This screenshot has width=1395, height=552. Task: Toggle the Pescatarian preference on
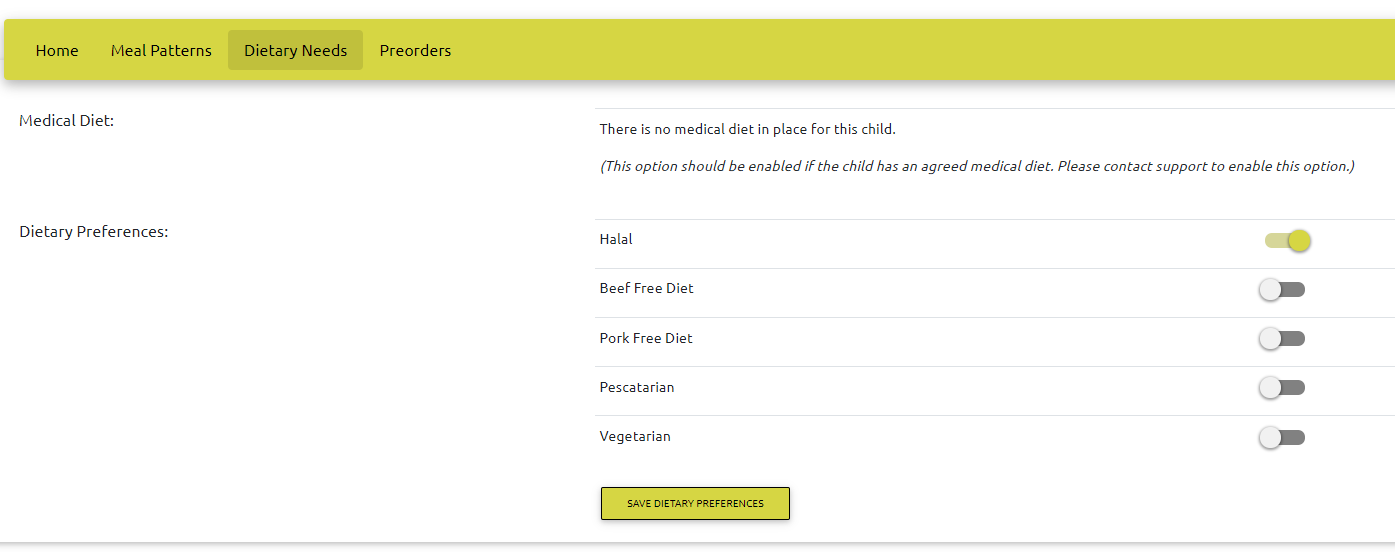(x=1282, y=388)
